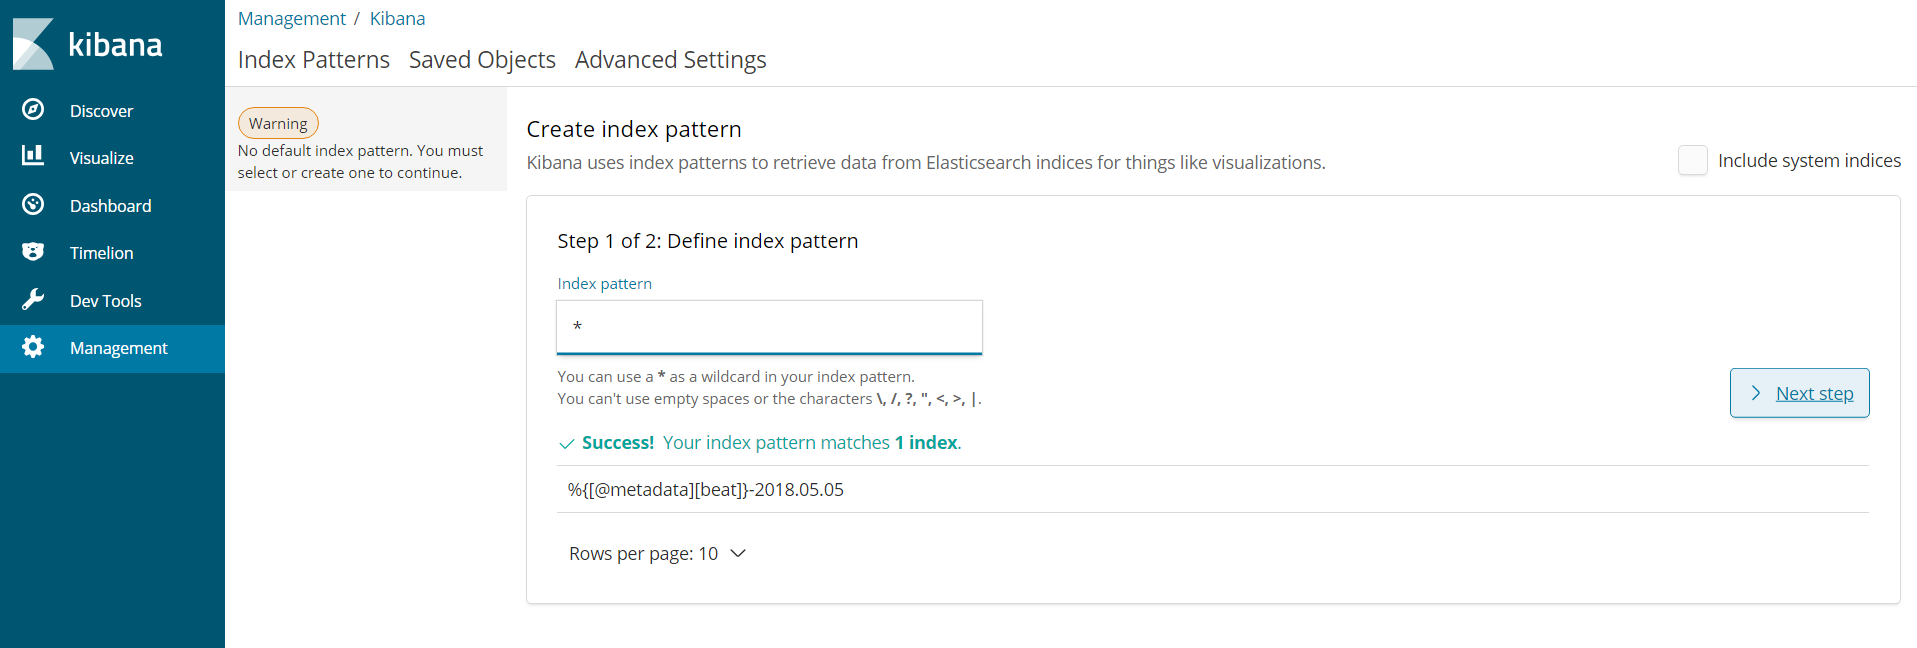Select the Management gear icon

click(33, 347)
